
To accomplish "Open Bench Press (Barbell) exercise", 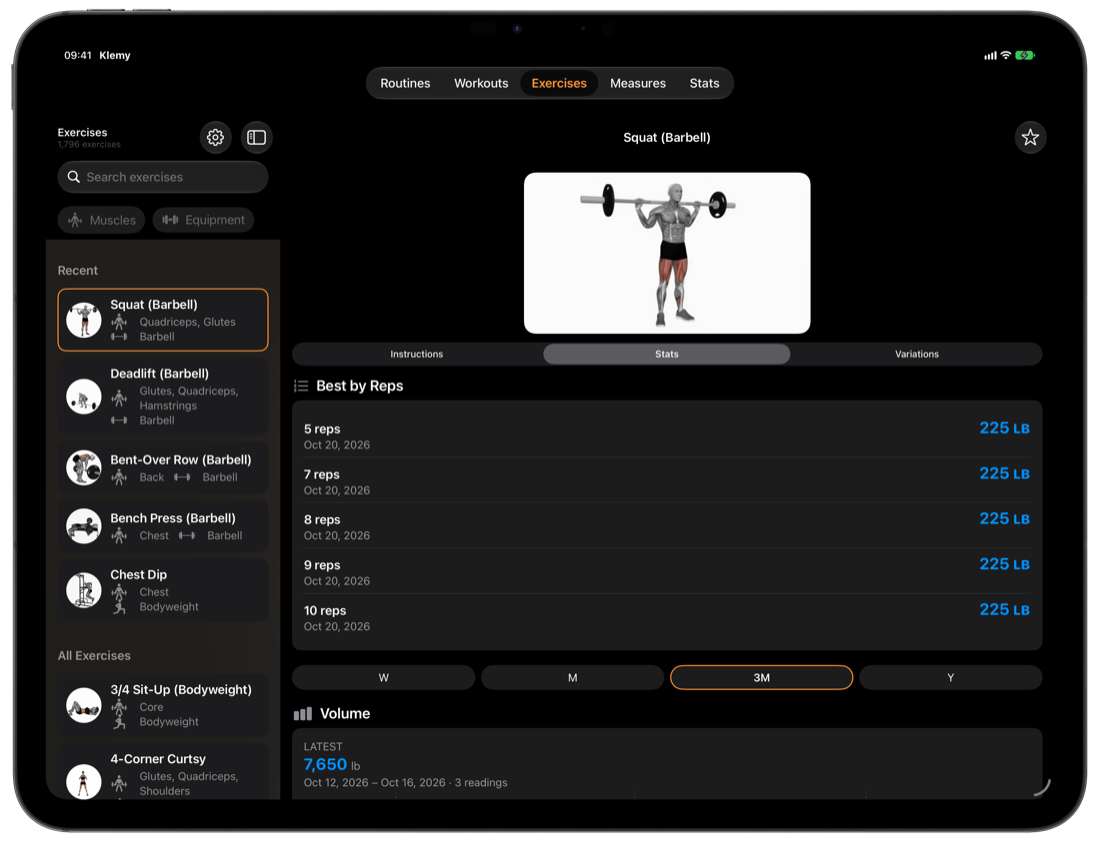I will tap(163, 526).
